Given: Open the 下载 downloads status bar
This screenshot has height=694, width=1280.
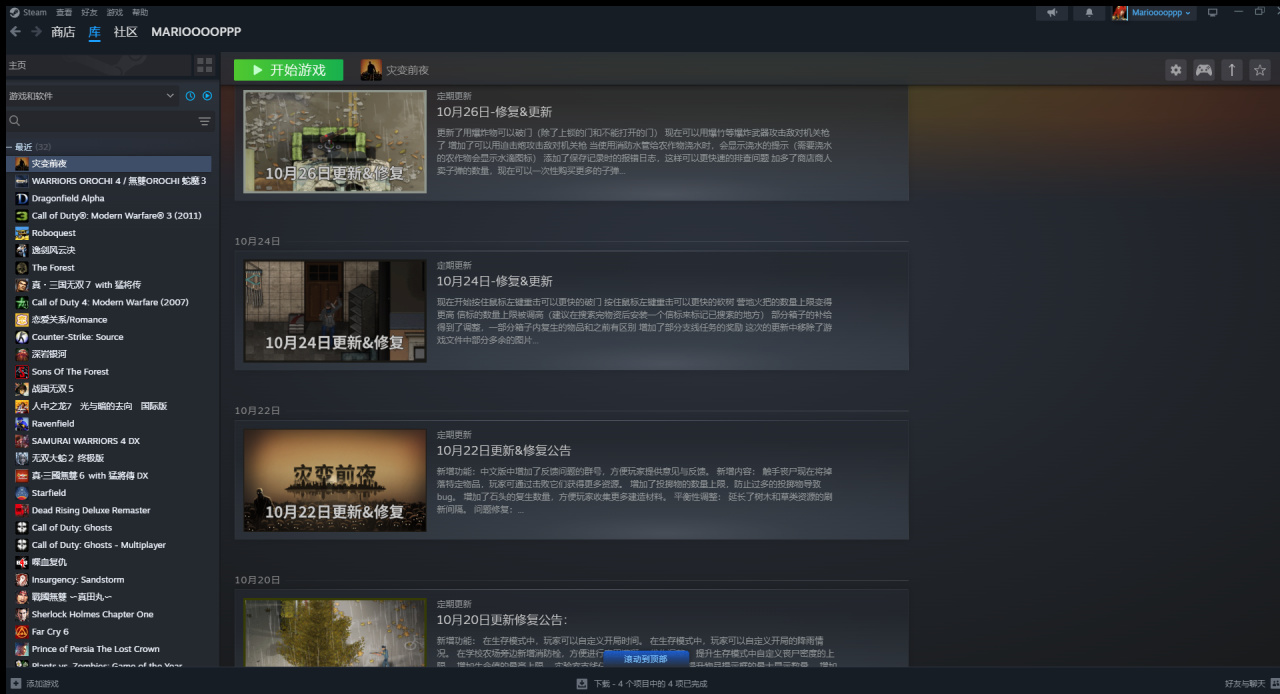Looking at the screenshot, I should 642,684.
